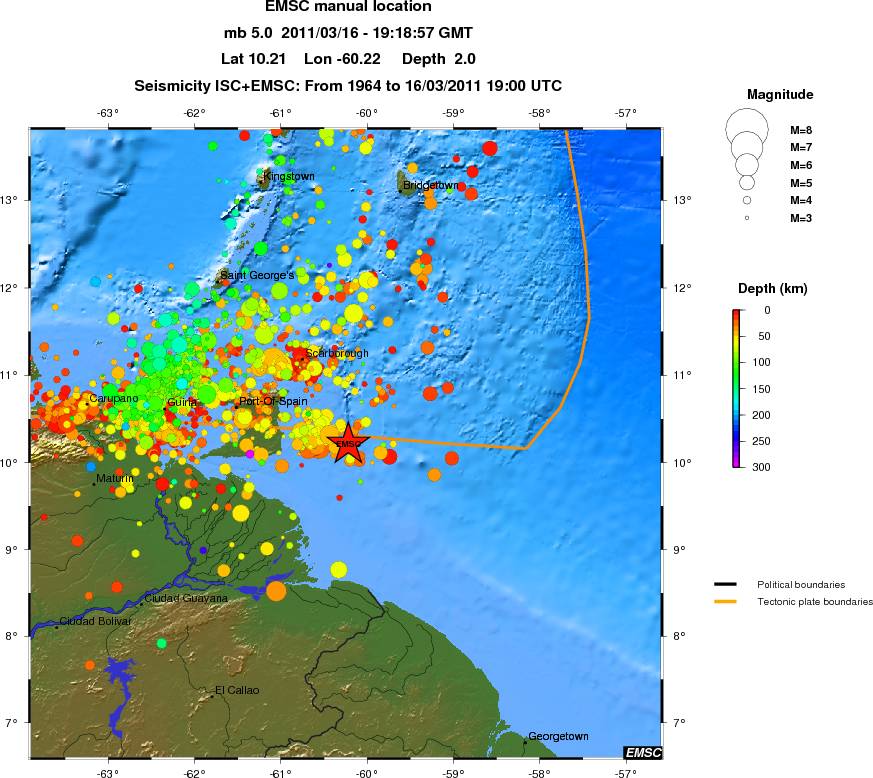Click the Guiria city label
The width and height of the screenshot is (873, 778).
tap(182, 403)
